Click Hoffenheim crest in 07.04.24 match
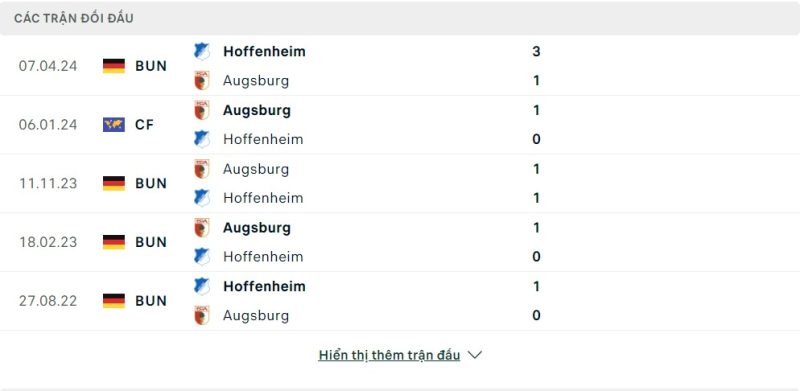This screenshot has width=800, height=391. point(202,52)
